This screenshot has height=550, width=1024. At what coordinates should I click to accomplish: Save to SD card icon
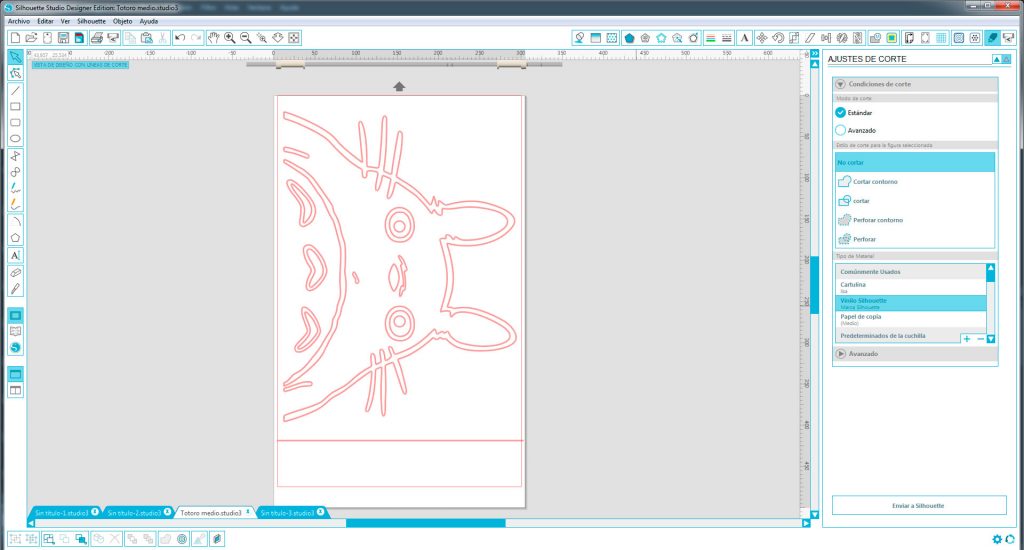pos(79,38)
